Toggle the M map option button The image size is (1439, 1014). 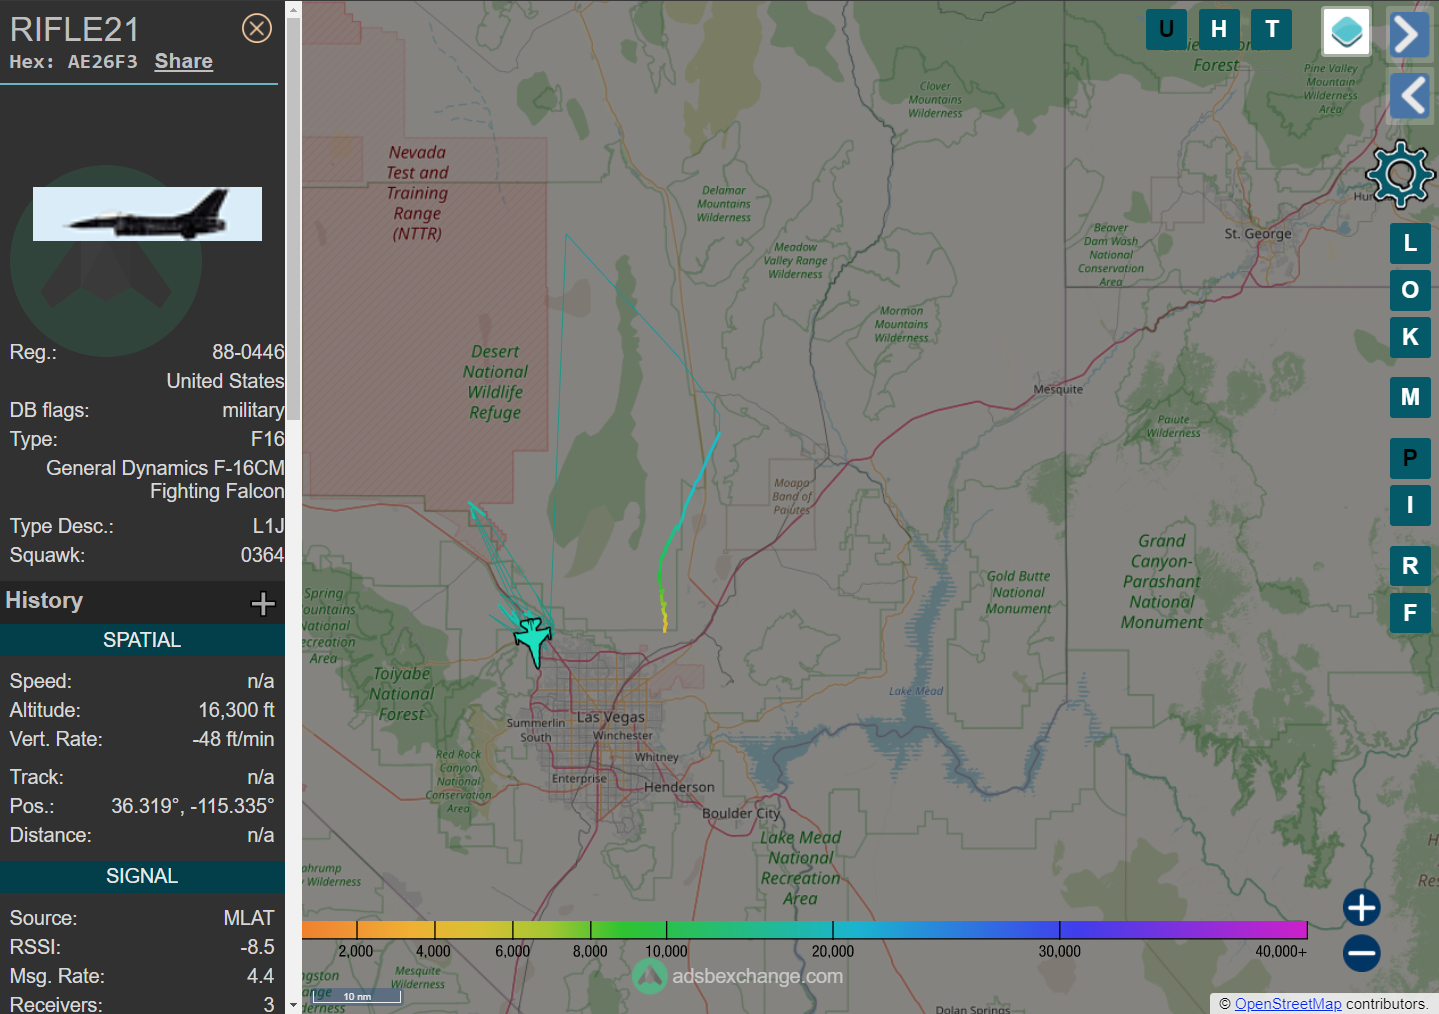[1410, 397]
